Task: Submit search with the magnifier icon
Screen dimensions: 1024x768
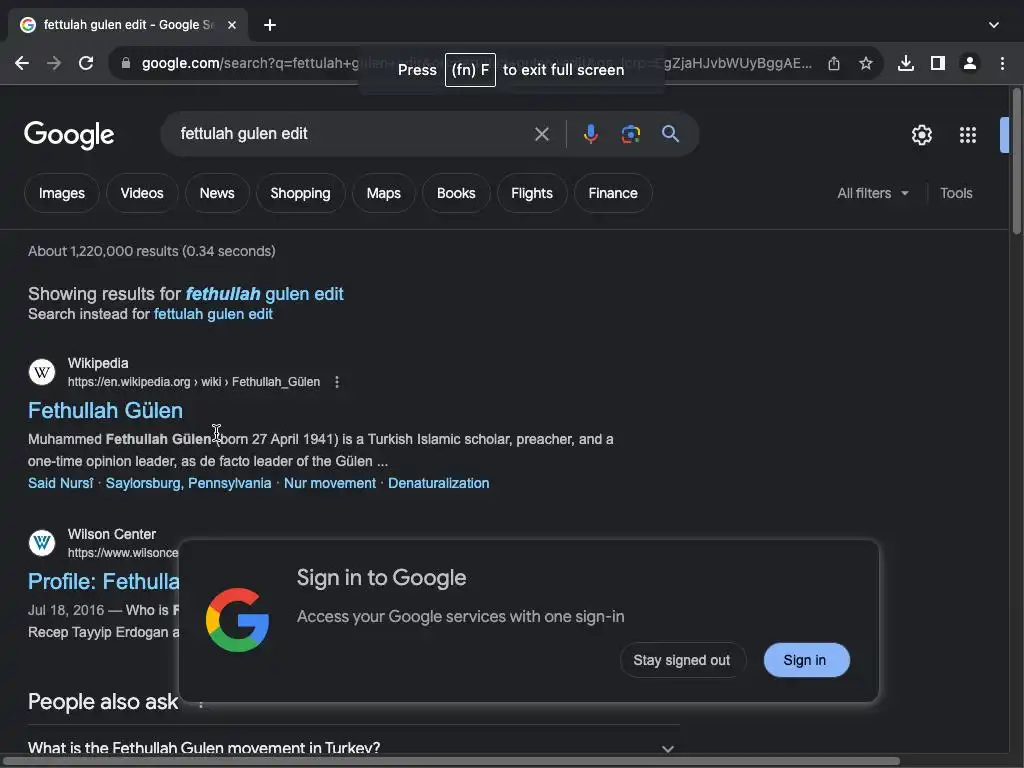Action: 670,134
